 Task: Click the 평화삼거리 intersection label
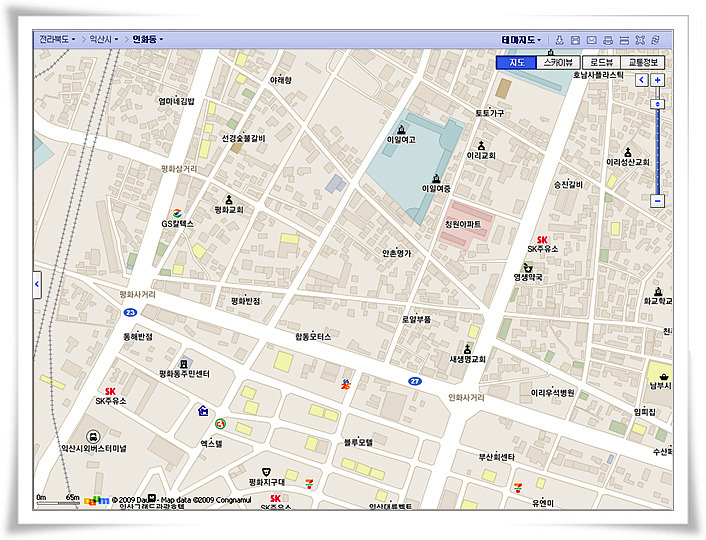(179, 168)
